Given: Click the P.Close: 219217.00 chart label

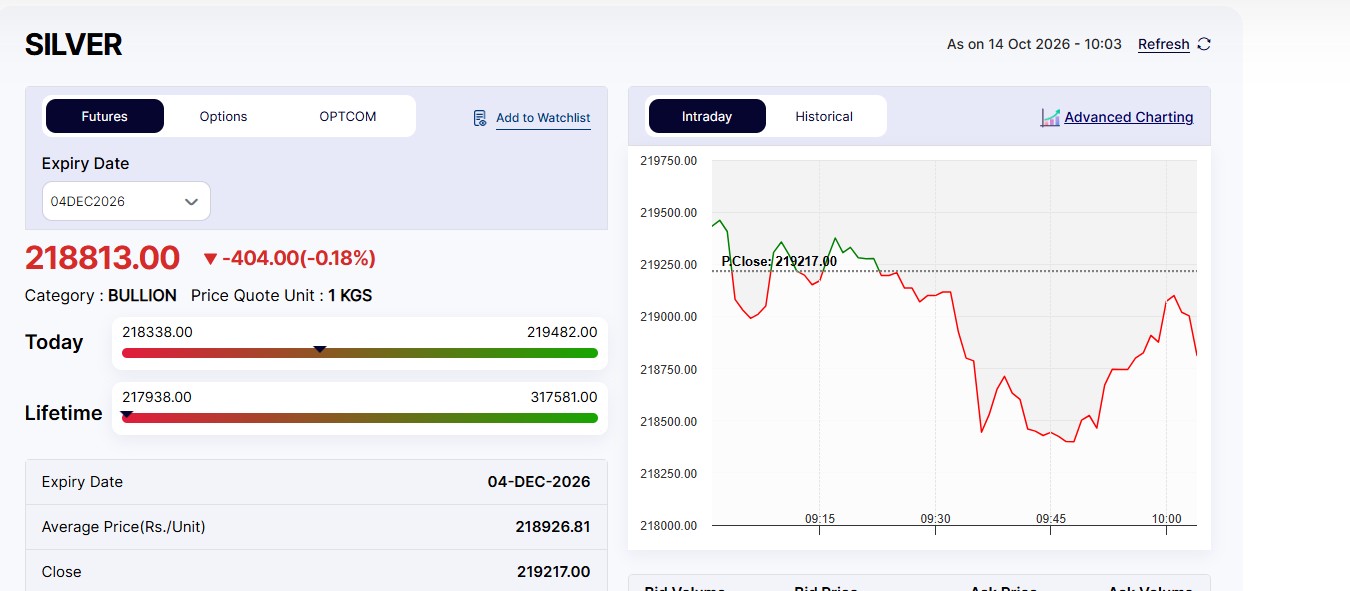Looking at the screenshot, I should 779,261.
